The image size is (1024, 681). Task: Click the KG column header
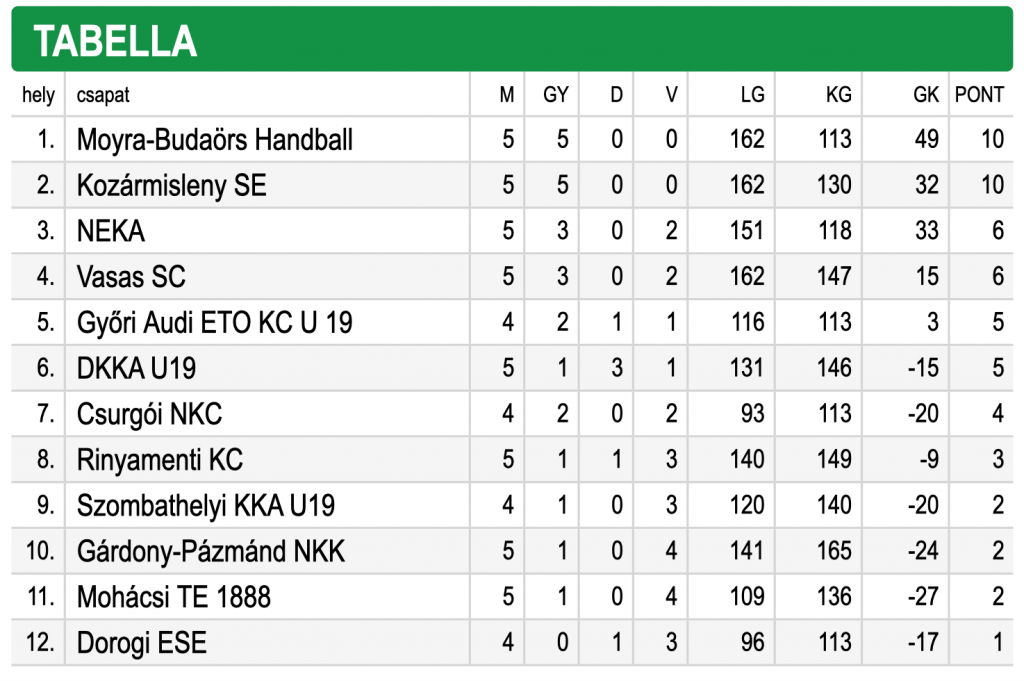tap(839, 95)
